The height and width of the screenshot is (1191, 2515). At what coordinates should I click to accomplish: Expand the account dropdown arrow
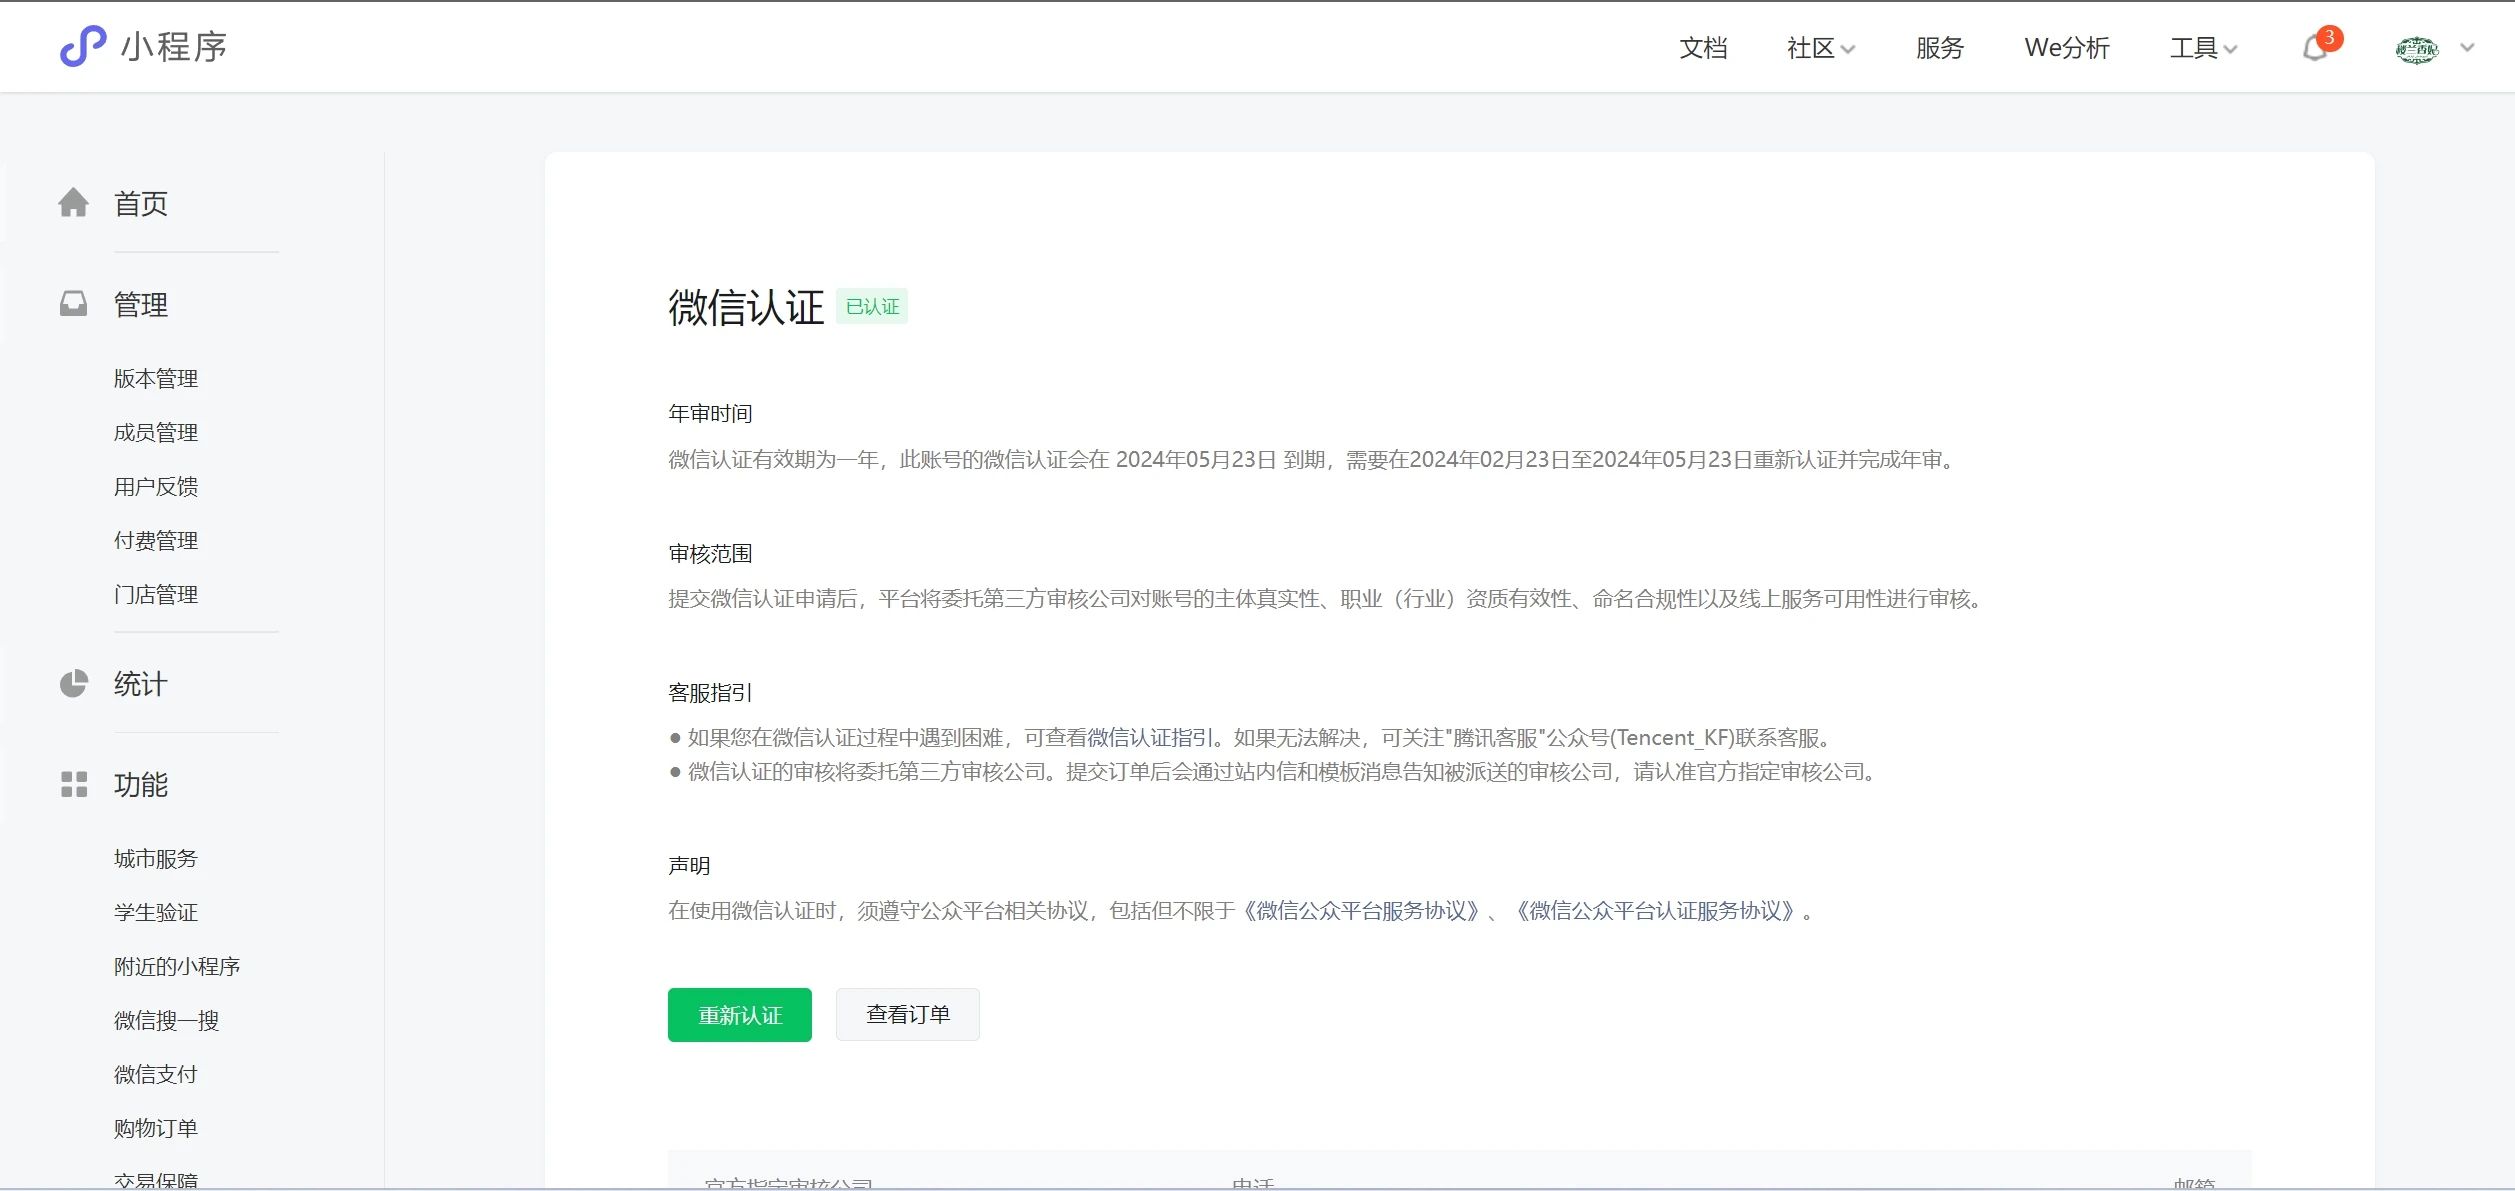pos(2467,47)
